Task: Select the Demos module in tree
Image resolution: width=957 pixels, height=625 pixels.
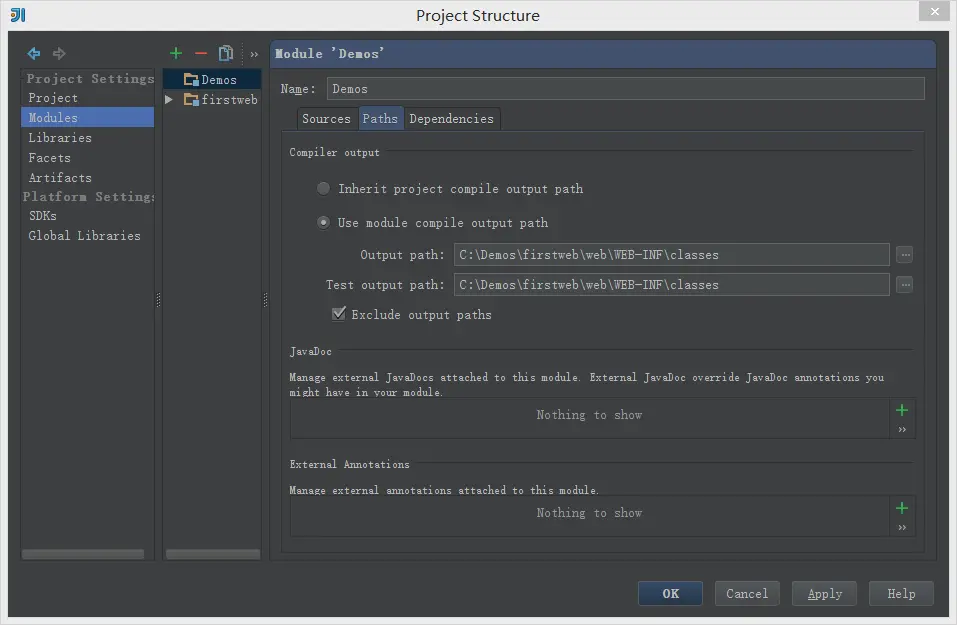Action: click(x=212, y=79)
